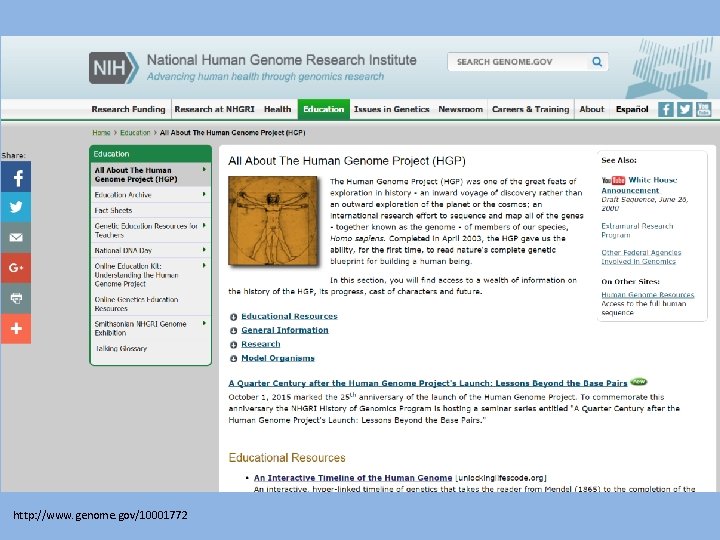Click the Education sidebar header

(x=151, y=154)
